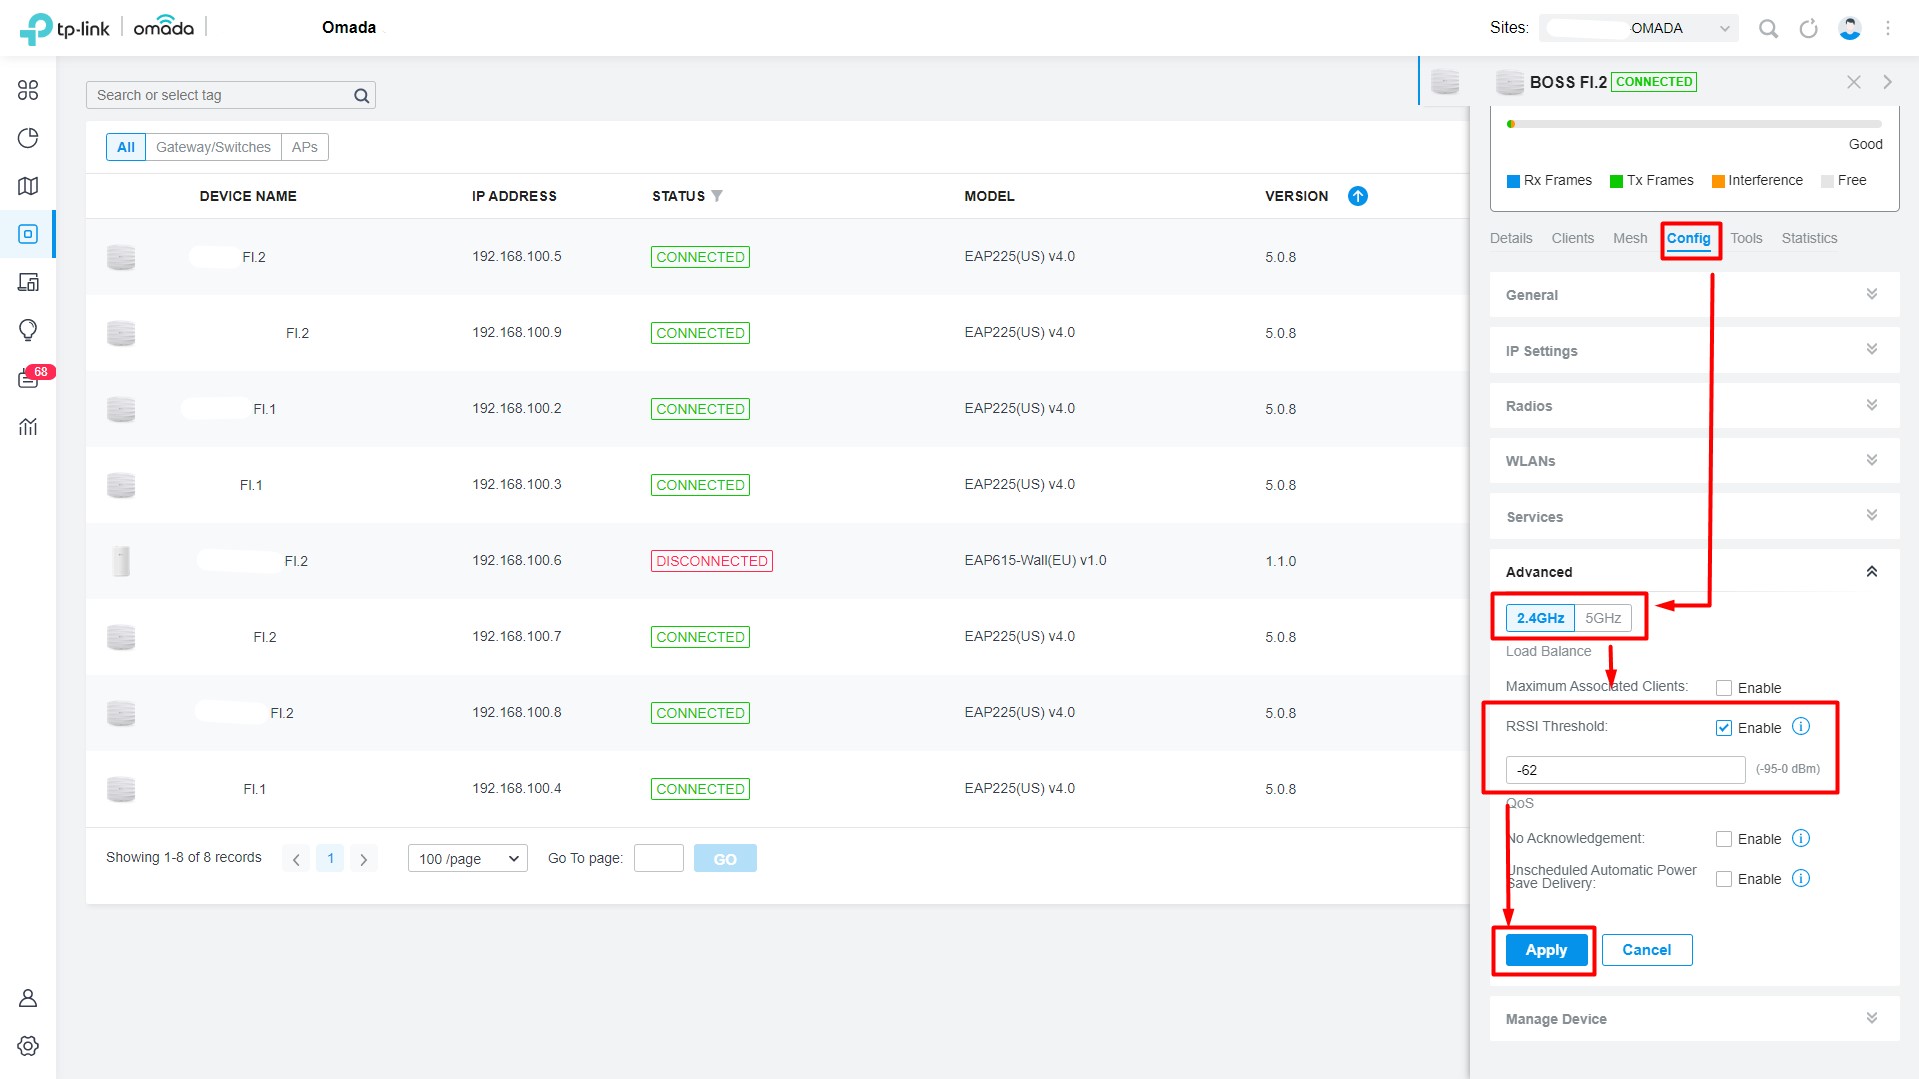Open the Map icon in sidebar
The width and height of the screenshot is (1919, 1079).
coord(28,186)
